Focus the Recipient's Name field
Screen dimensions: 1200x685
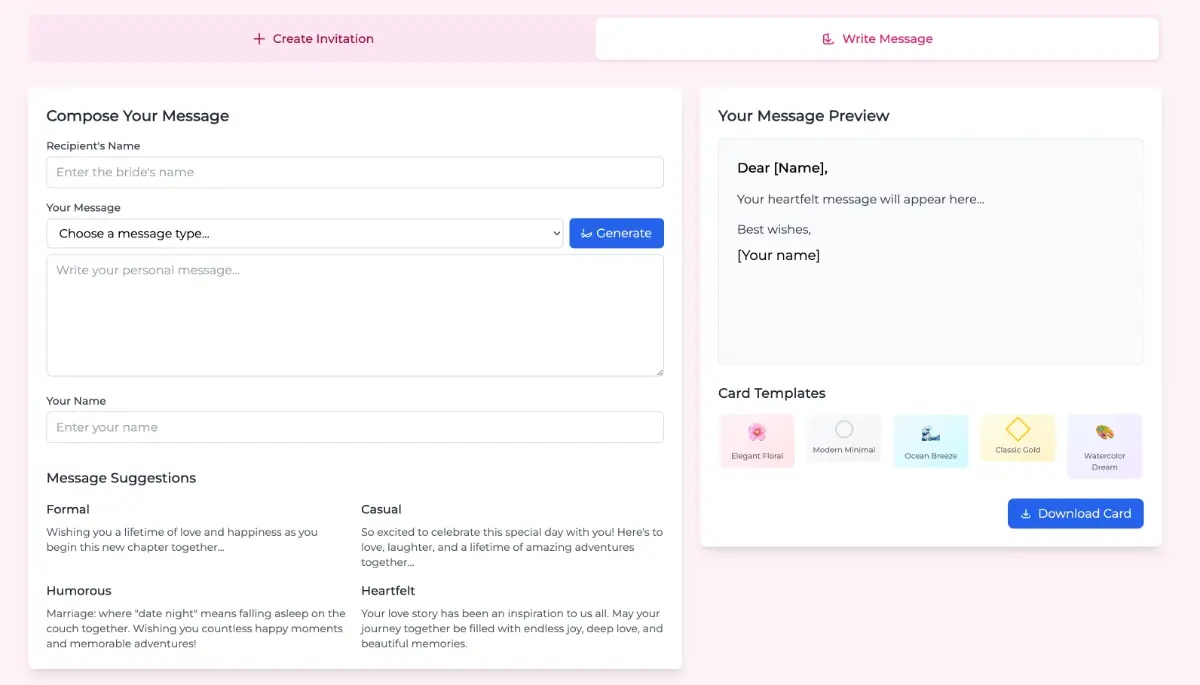click(355, 172)
